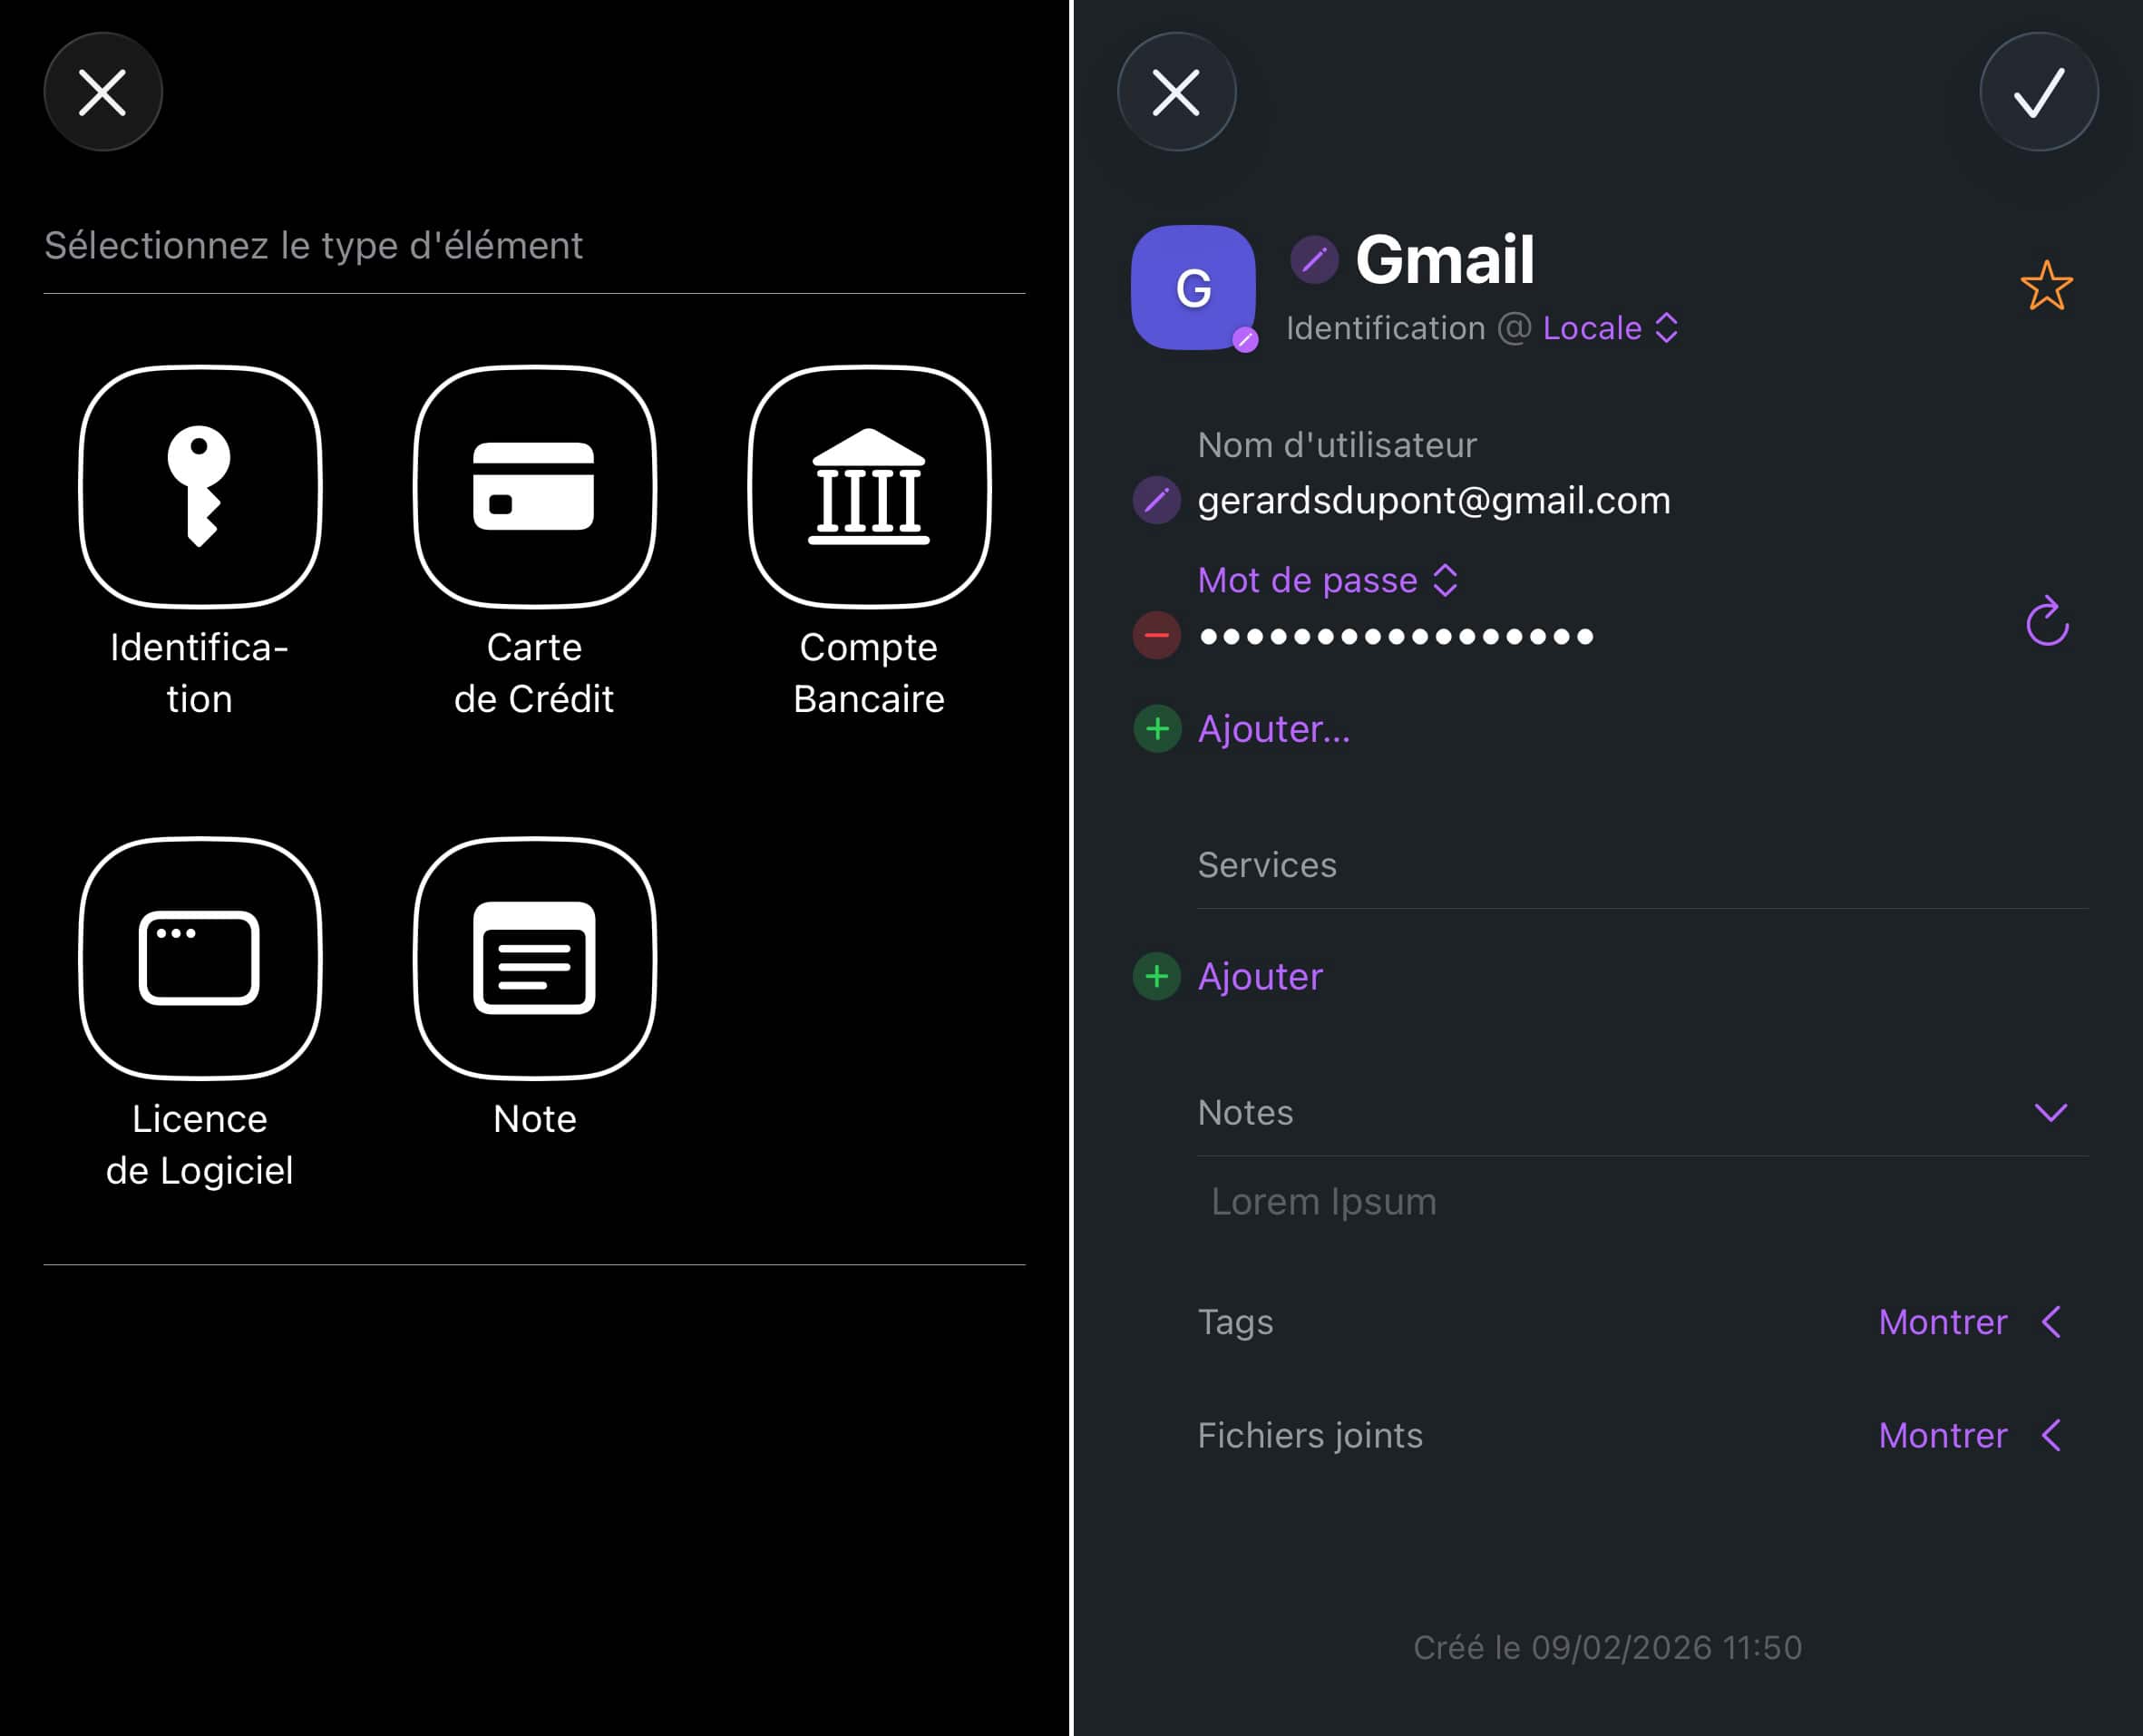The width and height of the screenshot is (2143, 1736).
Task: Click Ajouter... to add a field
Action: coord(1272,729)
